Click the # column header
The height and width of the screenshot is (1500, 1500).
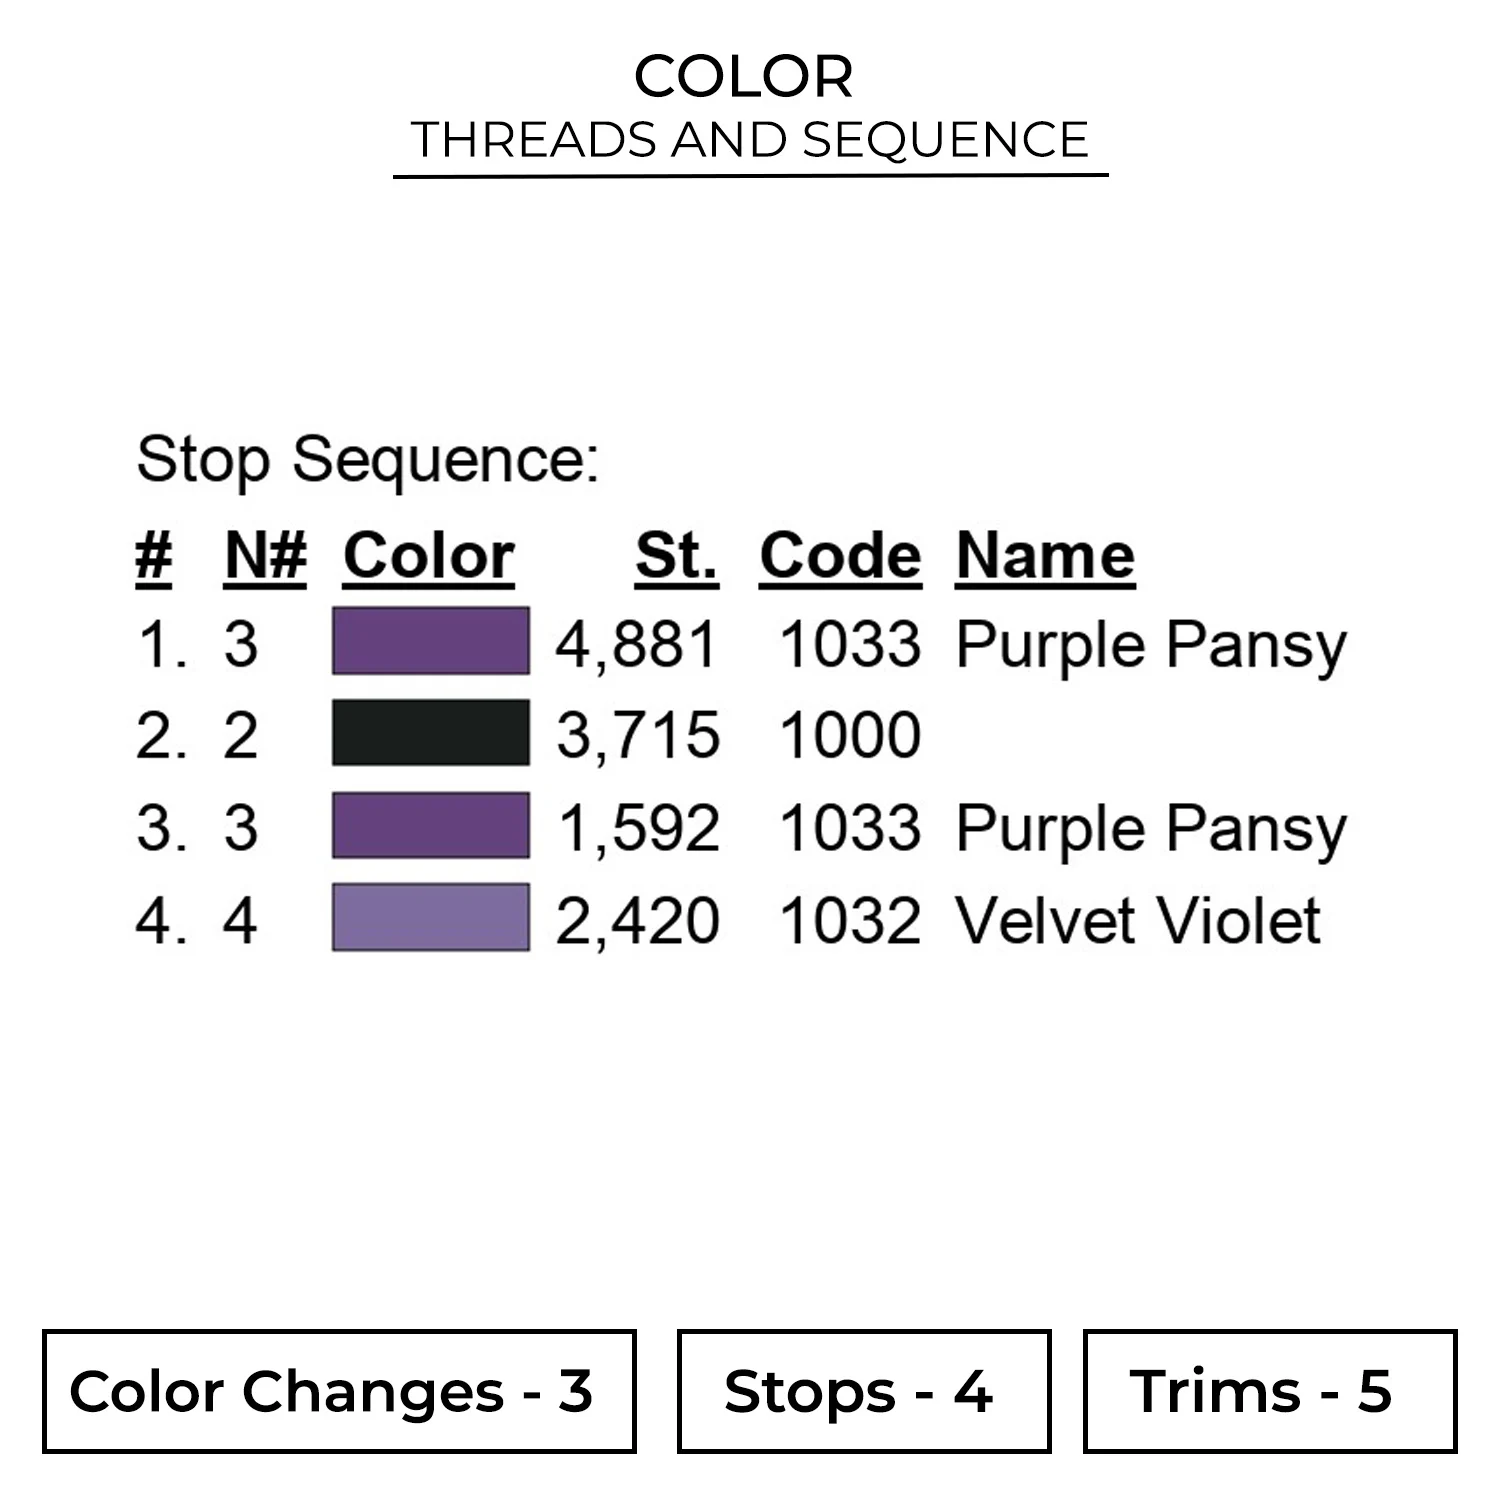coord(153,555)
